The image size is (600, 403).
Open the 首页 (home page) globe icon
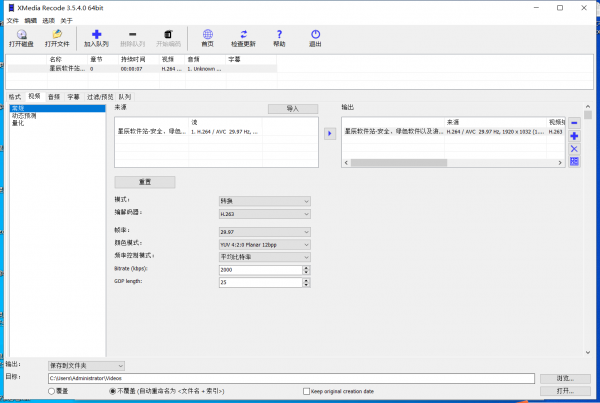pyautogui.click(x=208, y=34)
